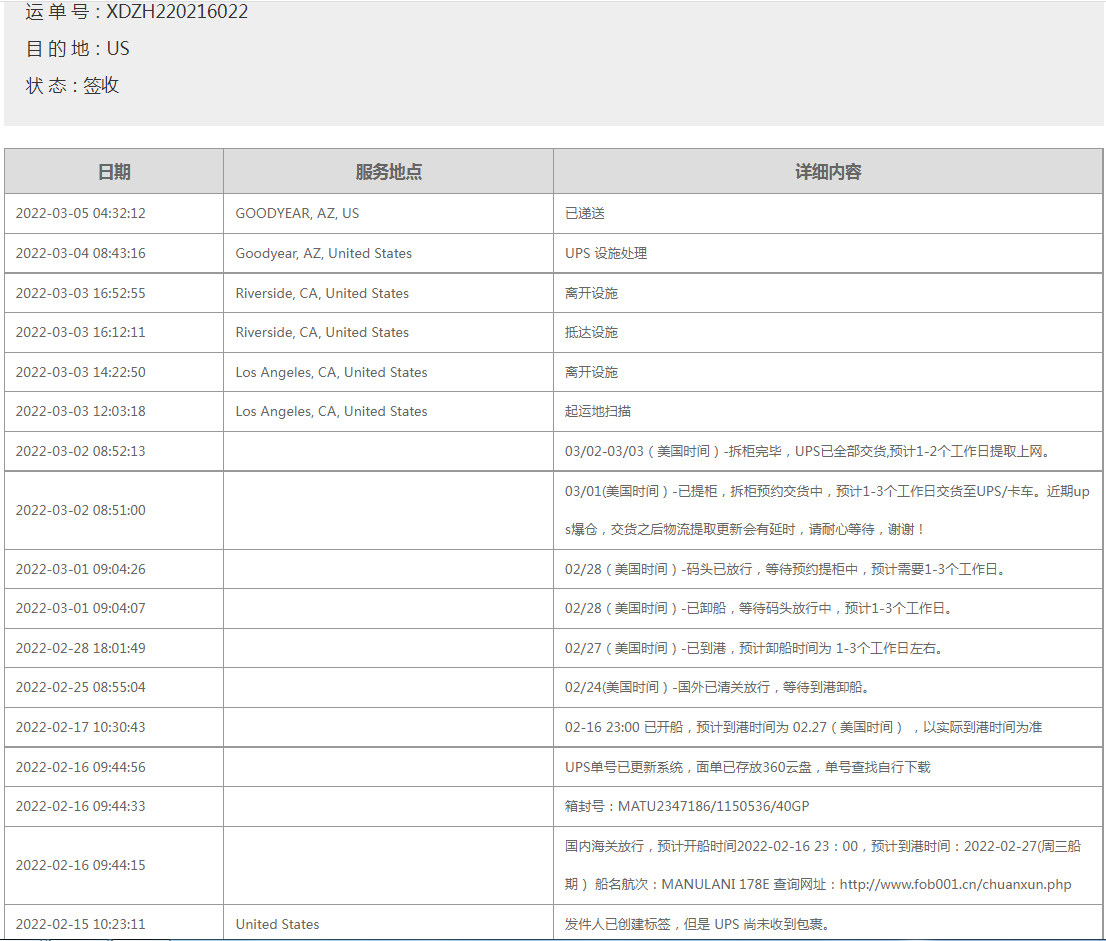
Task: Select the waybill number XDZH220216022
Action: (177, 12)
